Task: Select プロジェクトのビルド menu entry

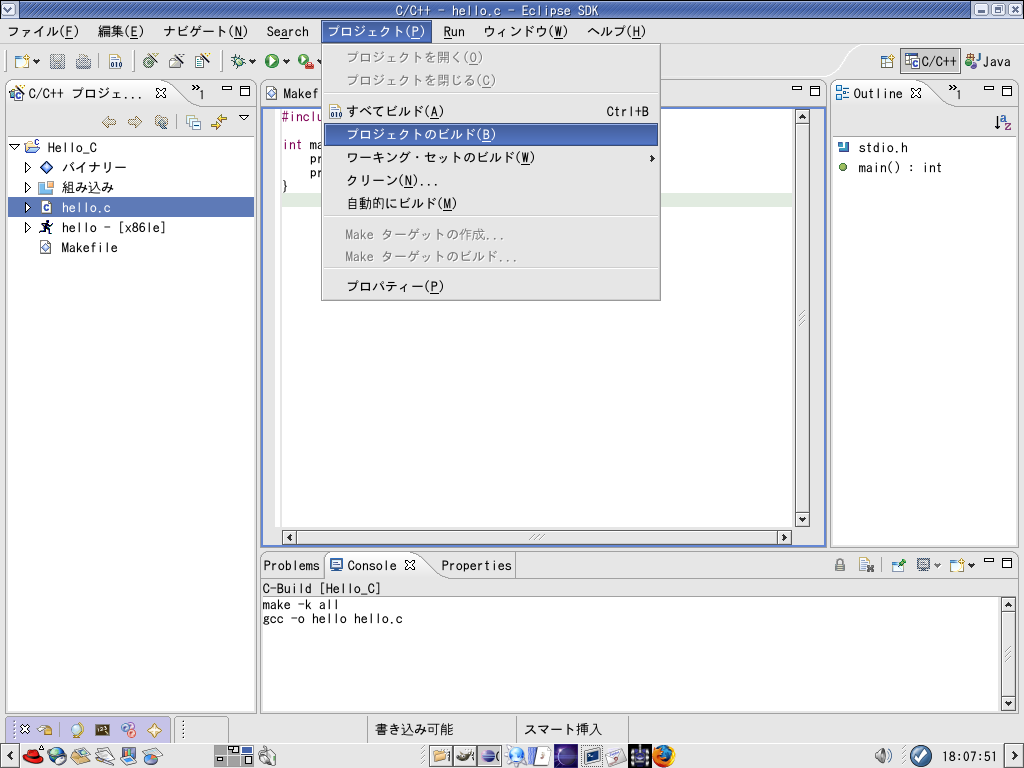Action: (x=420, y=134)
